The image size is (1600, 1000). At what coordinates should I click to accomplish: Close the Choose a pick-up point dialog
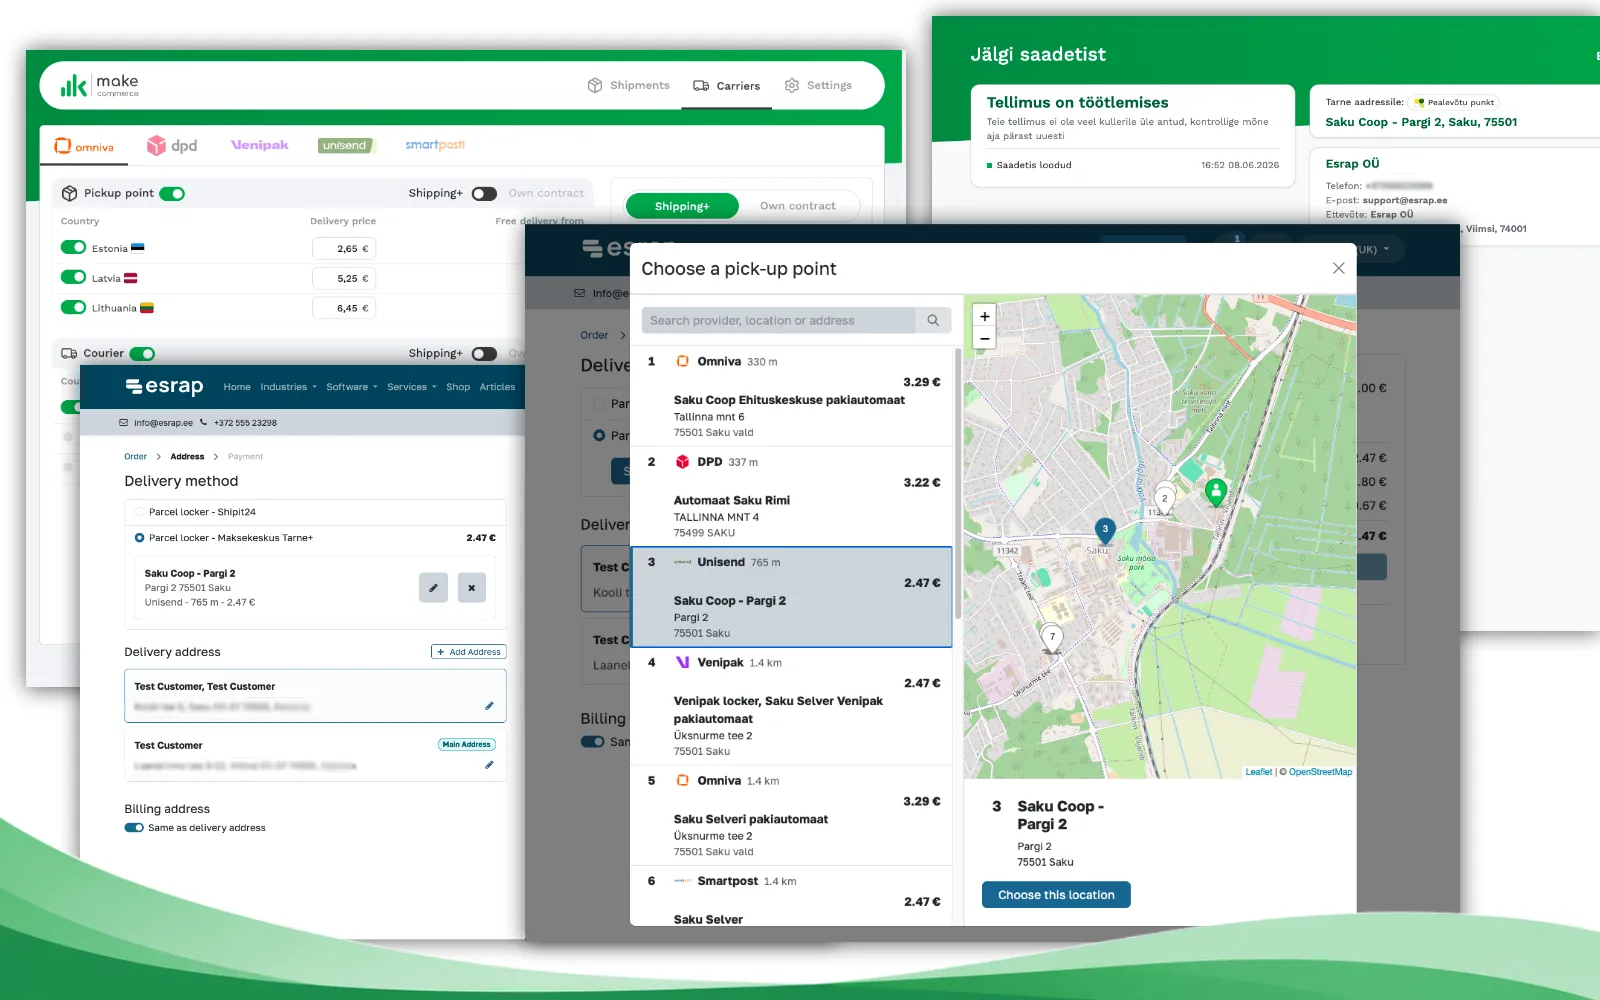pyautogui.click(x=1338, y=268)
